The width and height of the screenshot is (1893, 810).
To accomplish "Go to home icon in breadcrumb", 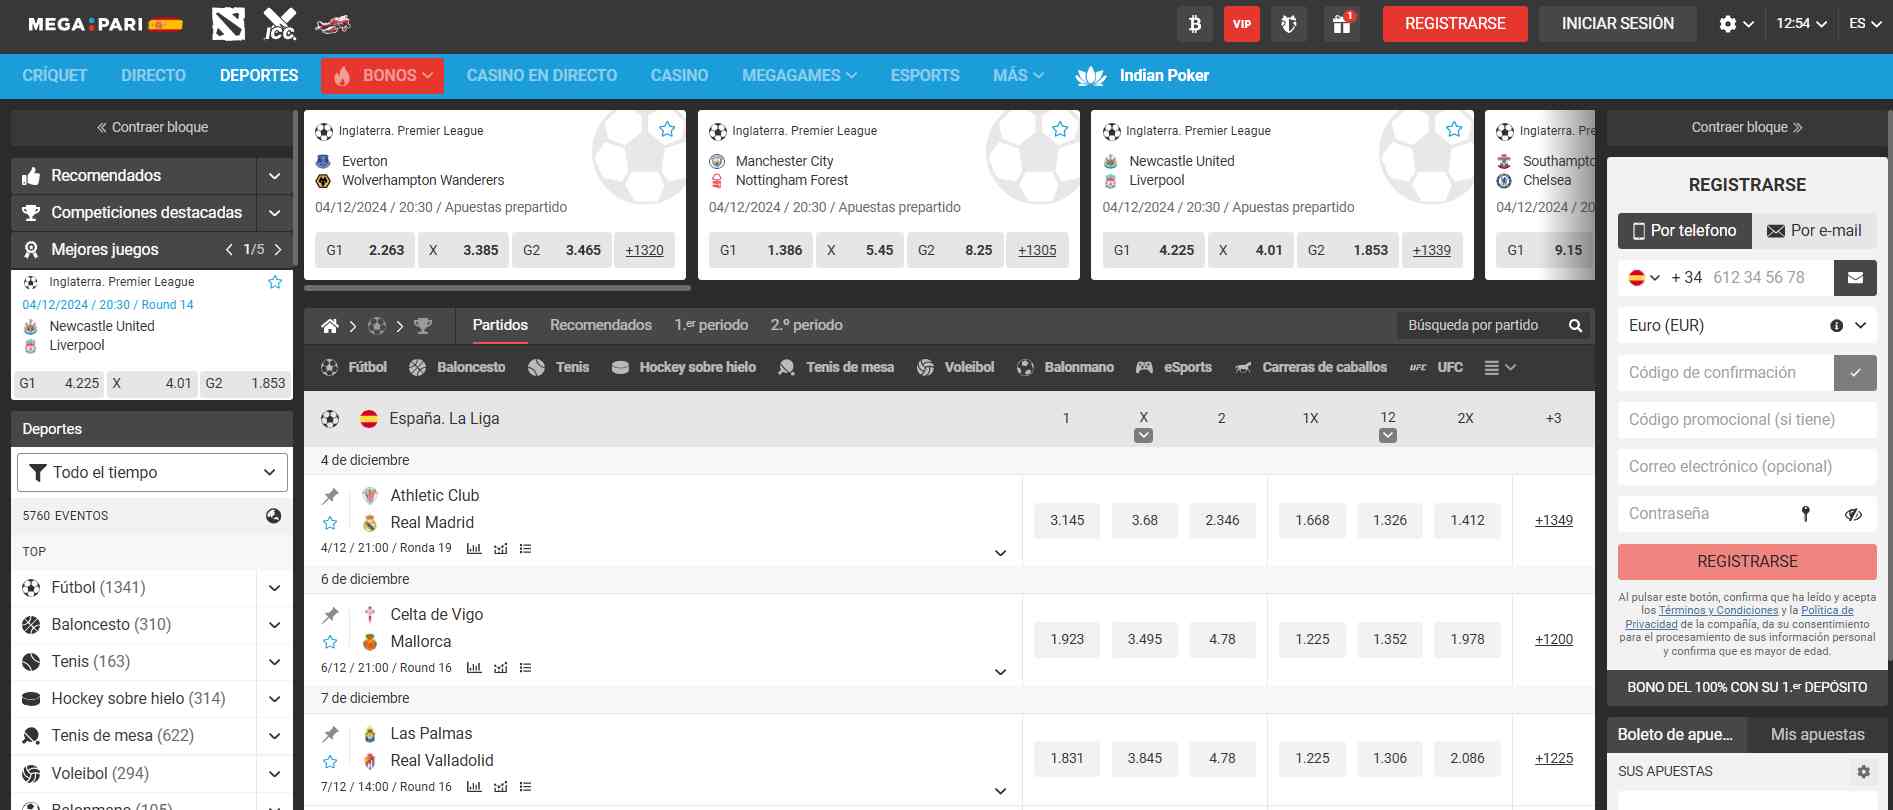I will (x=330, y=326).
